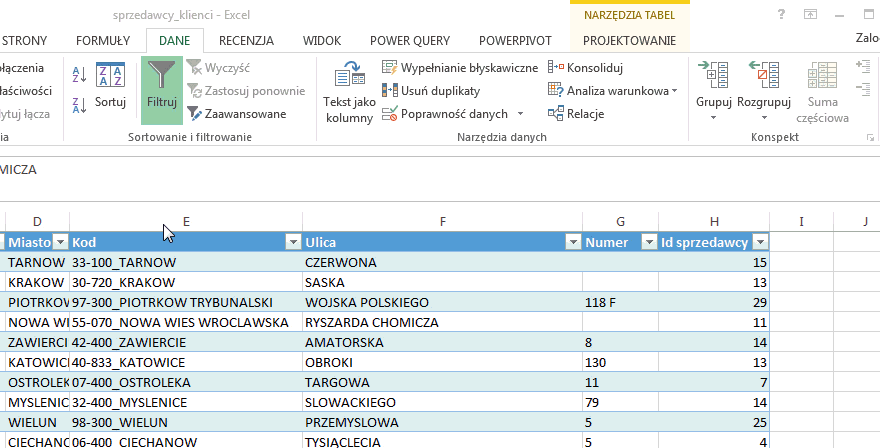Run Wypełnianie błyskawiczne flash fill

[x=460, y=67]
